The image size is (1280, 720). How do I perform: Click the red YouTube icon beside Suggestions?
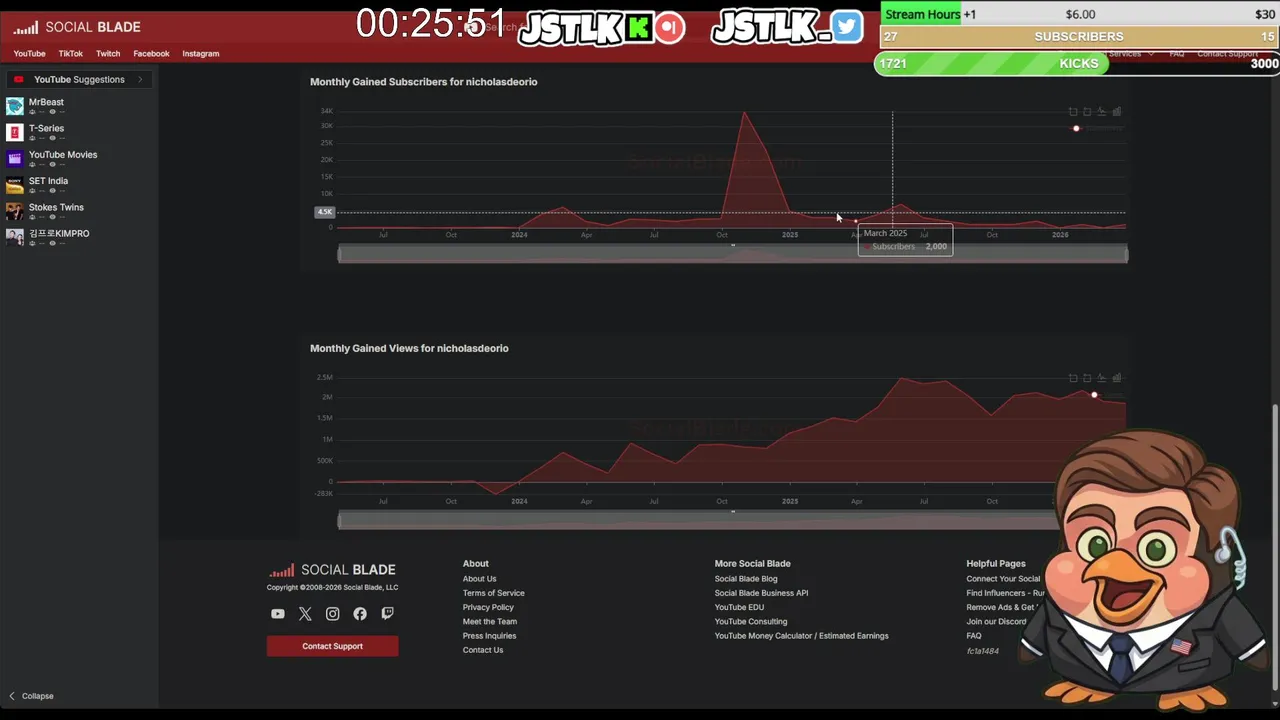(x=18, y=80)
